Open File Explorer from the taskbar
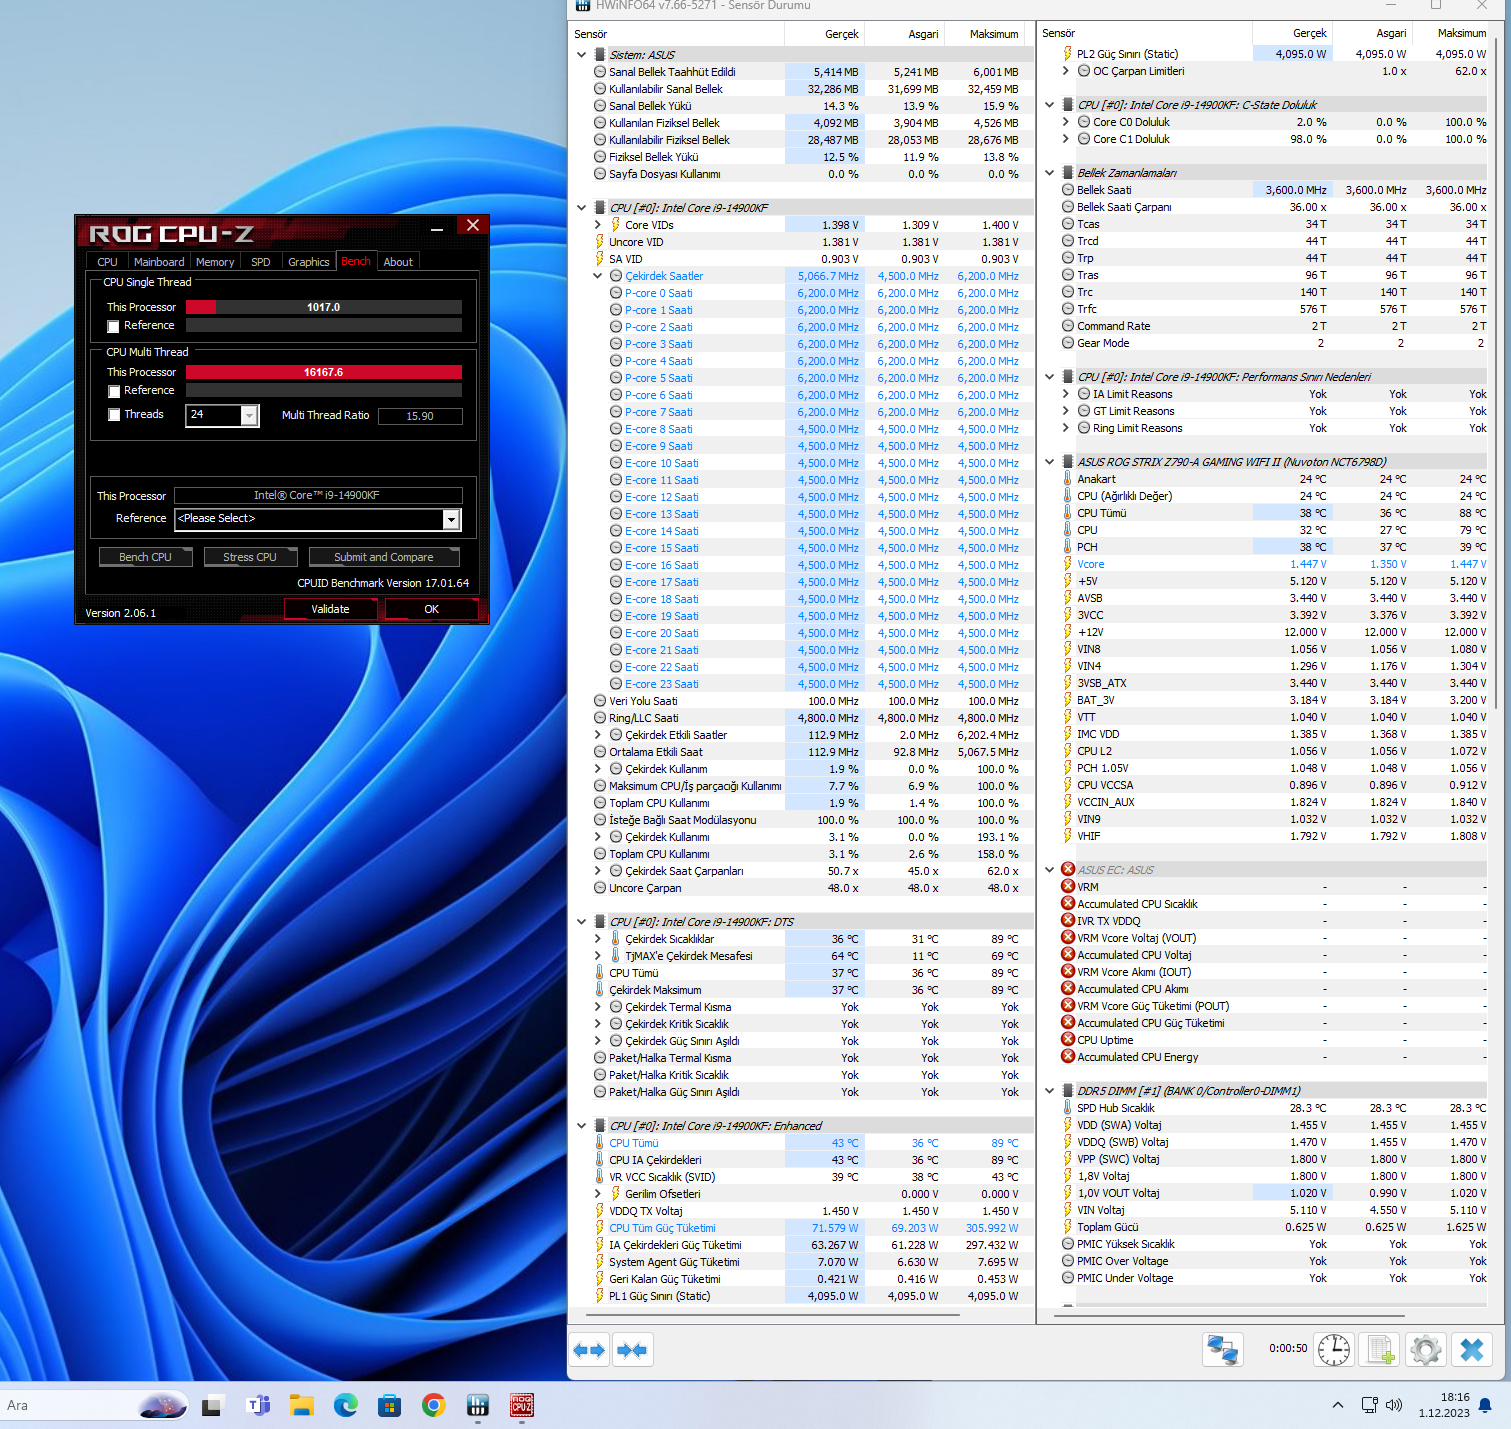The width and height of the screenshot is (1511, 1429). (x=302, y=1406)
